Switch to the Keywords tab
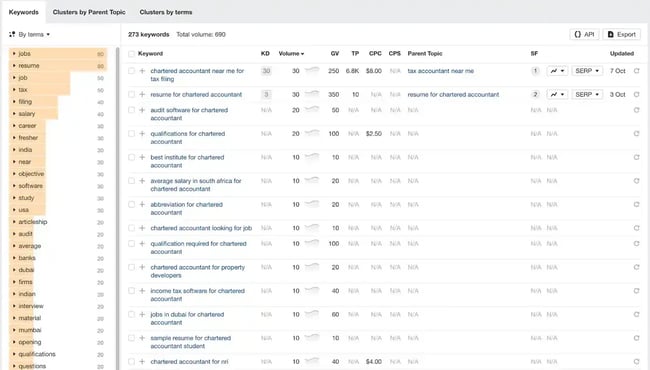The height and width of the screenshot is (370, 650). 24,12
